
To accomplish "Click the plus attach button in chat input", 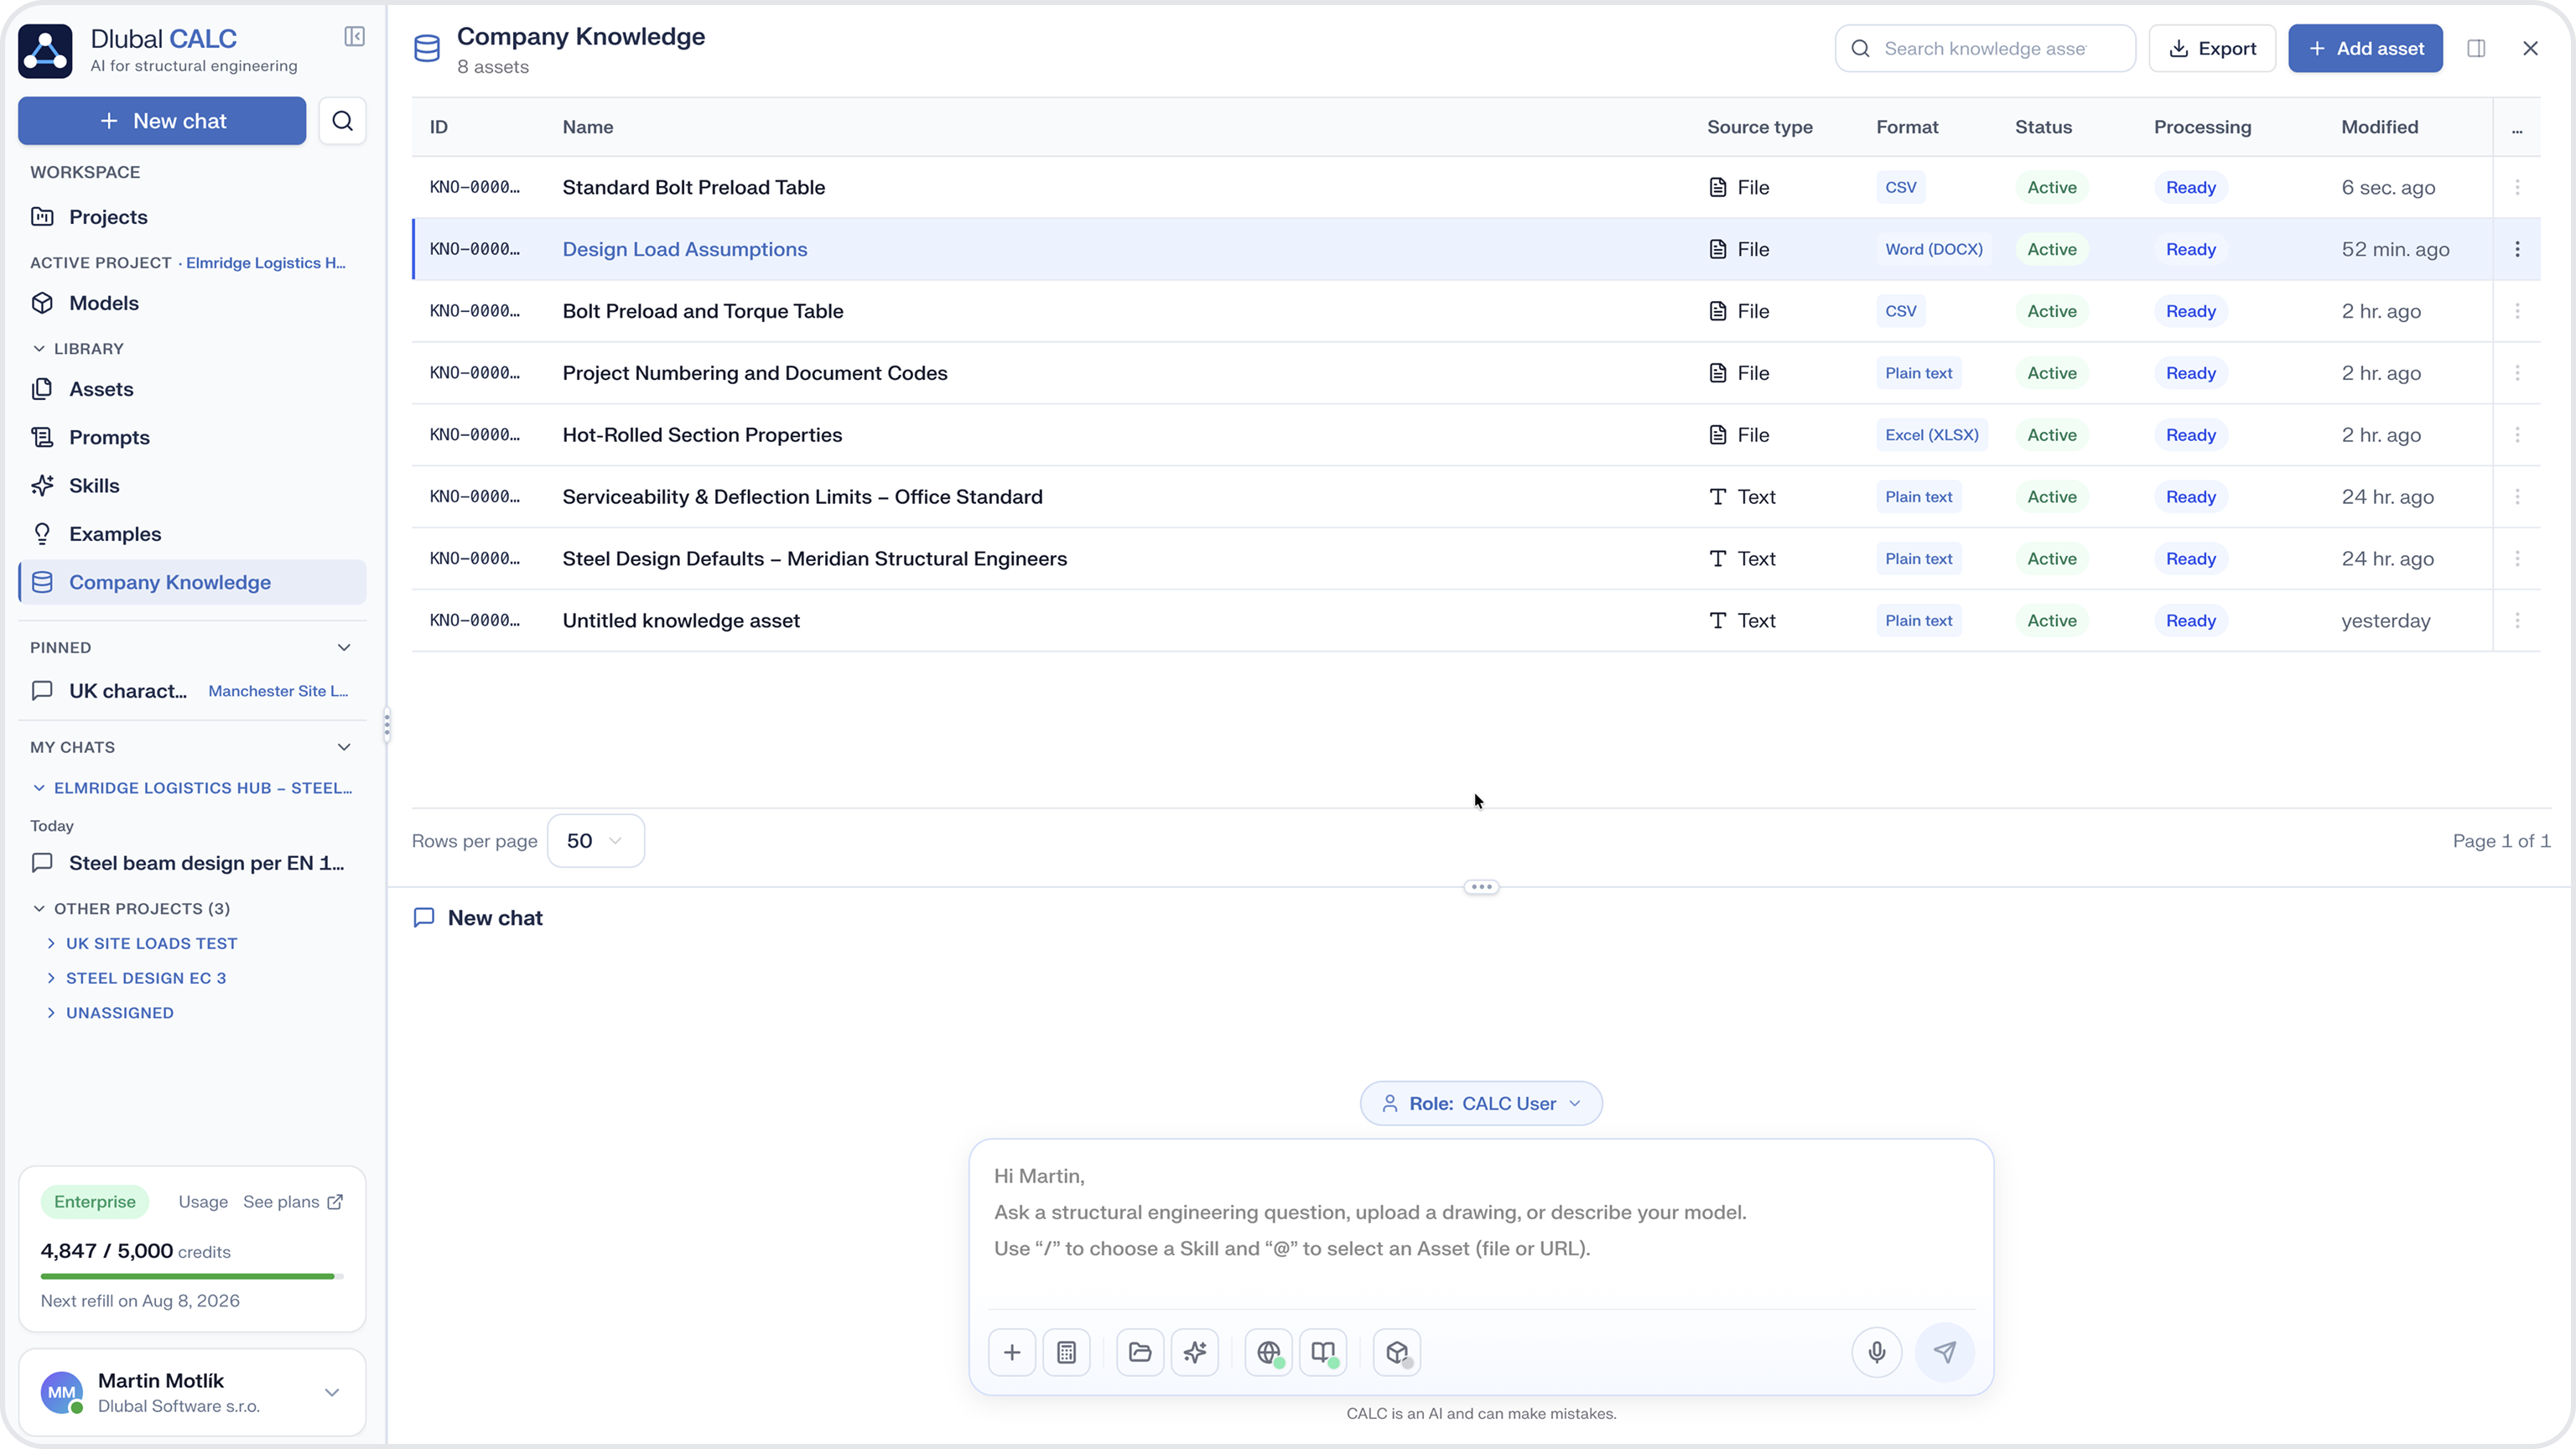I will 1012,1352.
